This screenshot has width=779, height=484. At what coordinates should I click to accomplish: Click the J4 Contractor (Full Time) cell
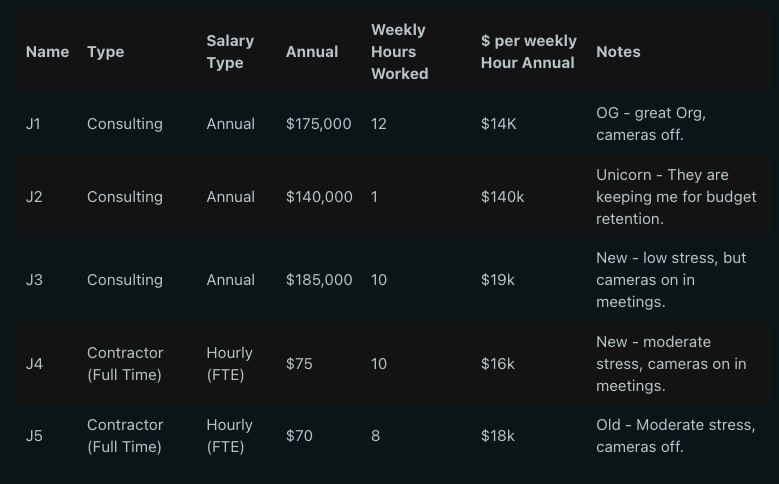tap(125, 364)
